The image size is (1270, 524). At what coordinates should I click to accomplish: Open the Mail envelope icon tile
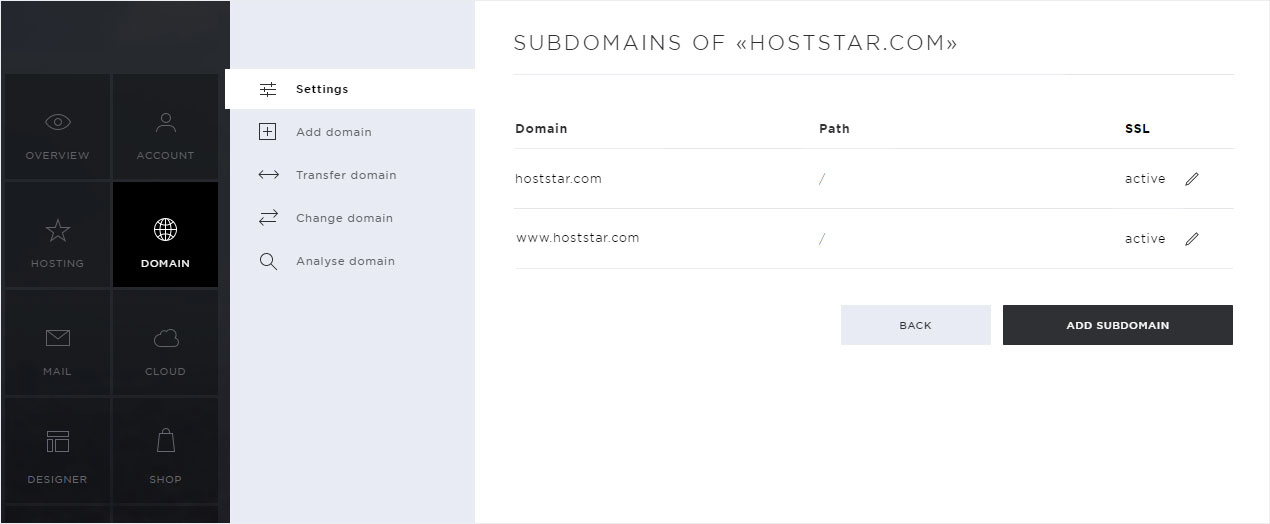coord(57,342)
